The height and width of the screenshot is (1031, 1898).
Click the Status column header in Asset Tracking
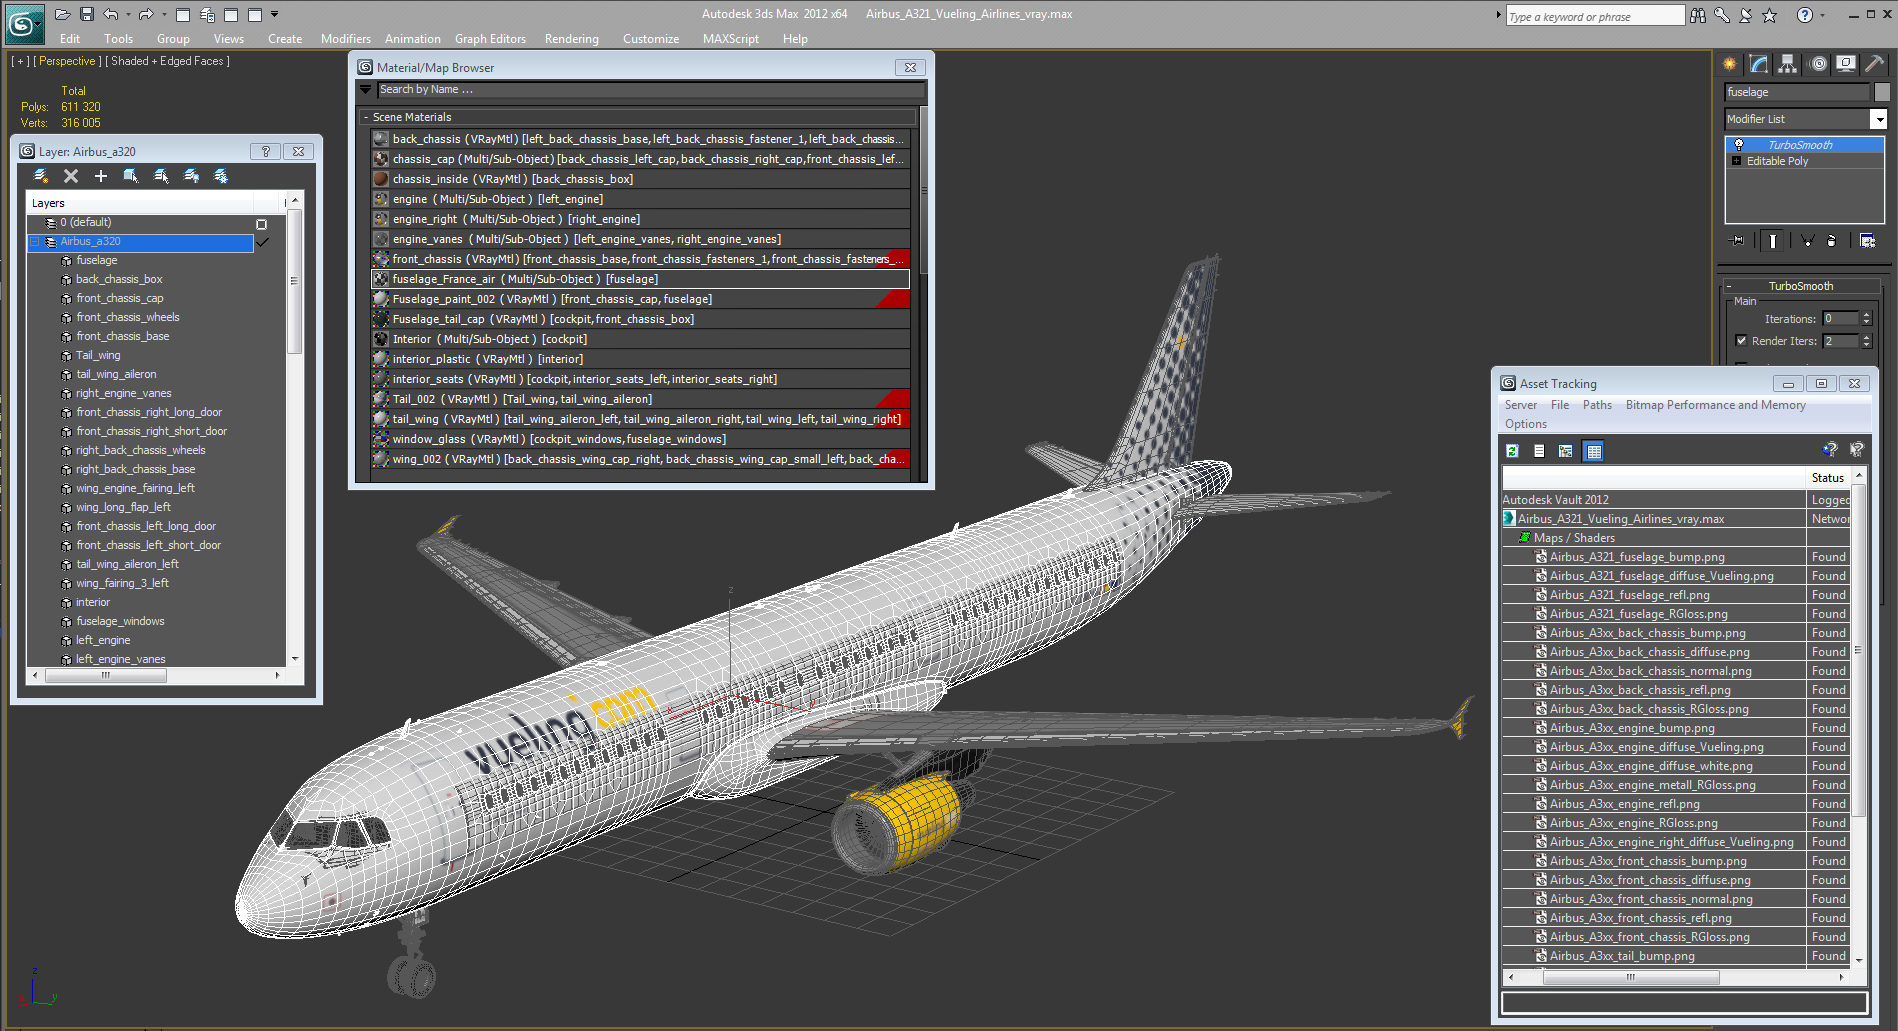(x=1827, y=478)
